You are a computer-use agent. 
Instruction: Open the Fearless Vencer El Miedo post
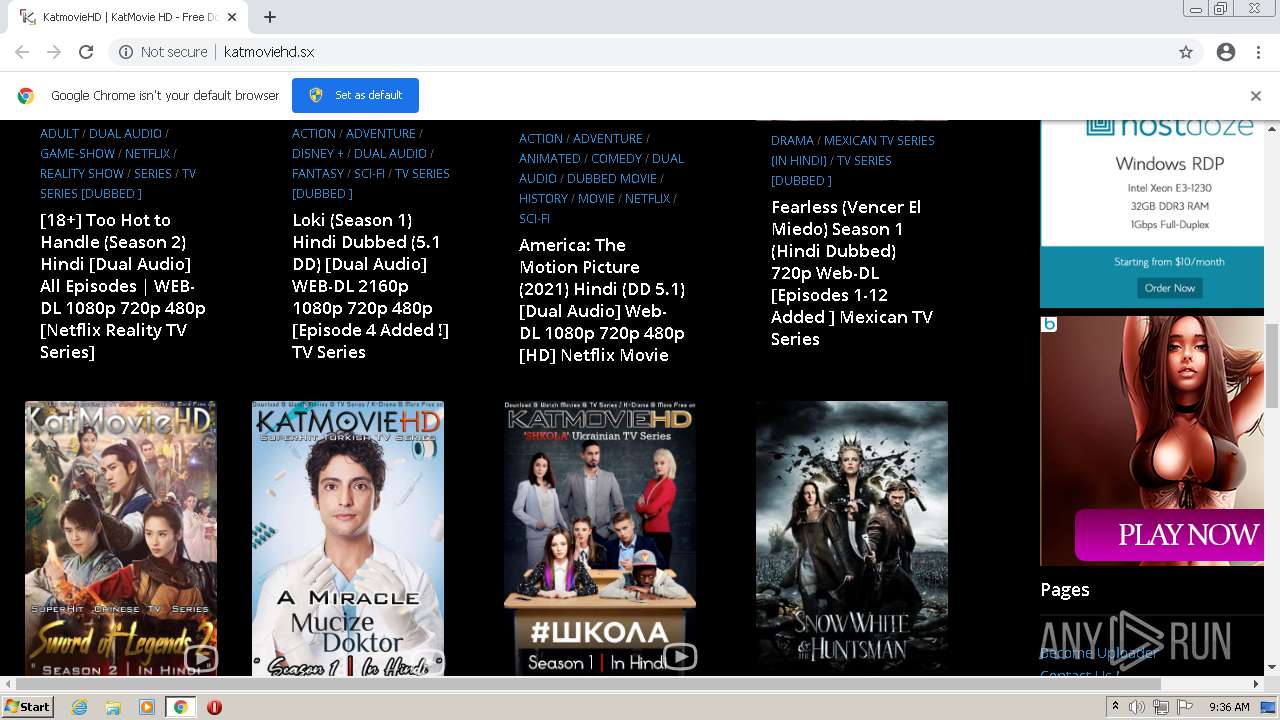tap(852, 273)
